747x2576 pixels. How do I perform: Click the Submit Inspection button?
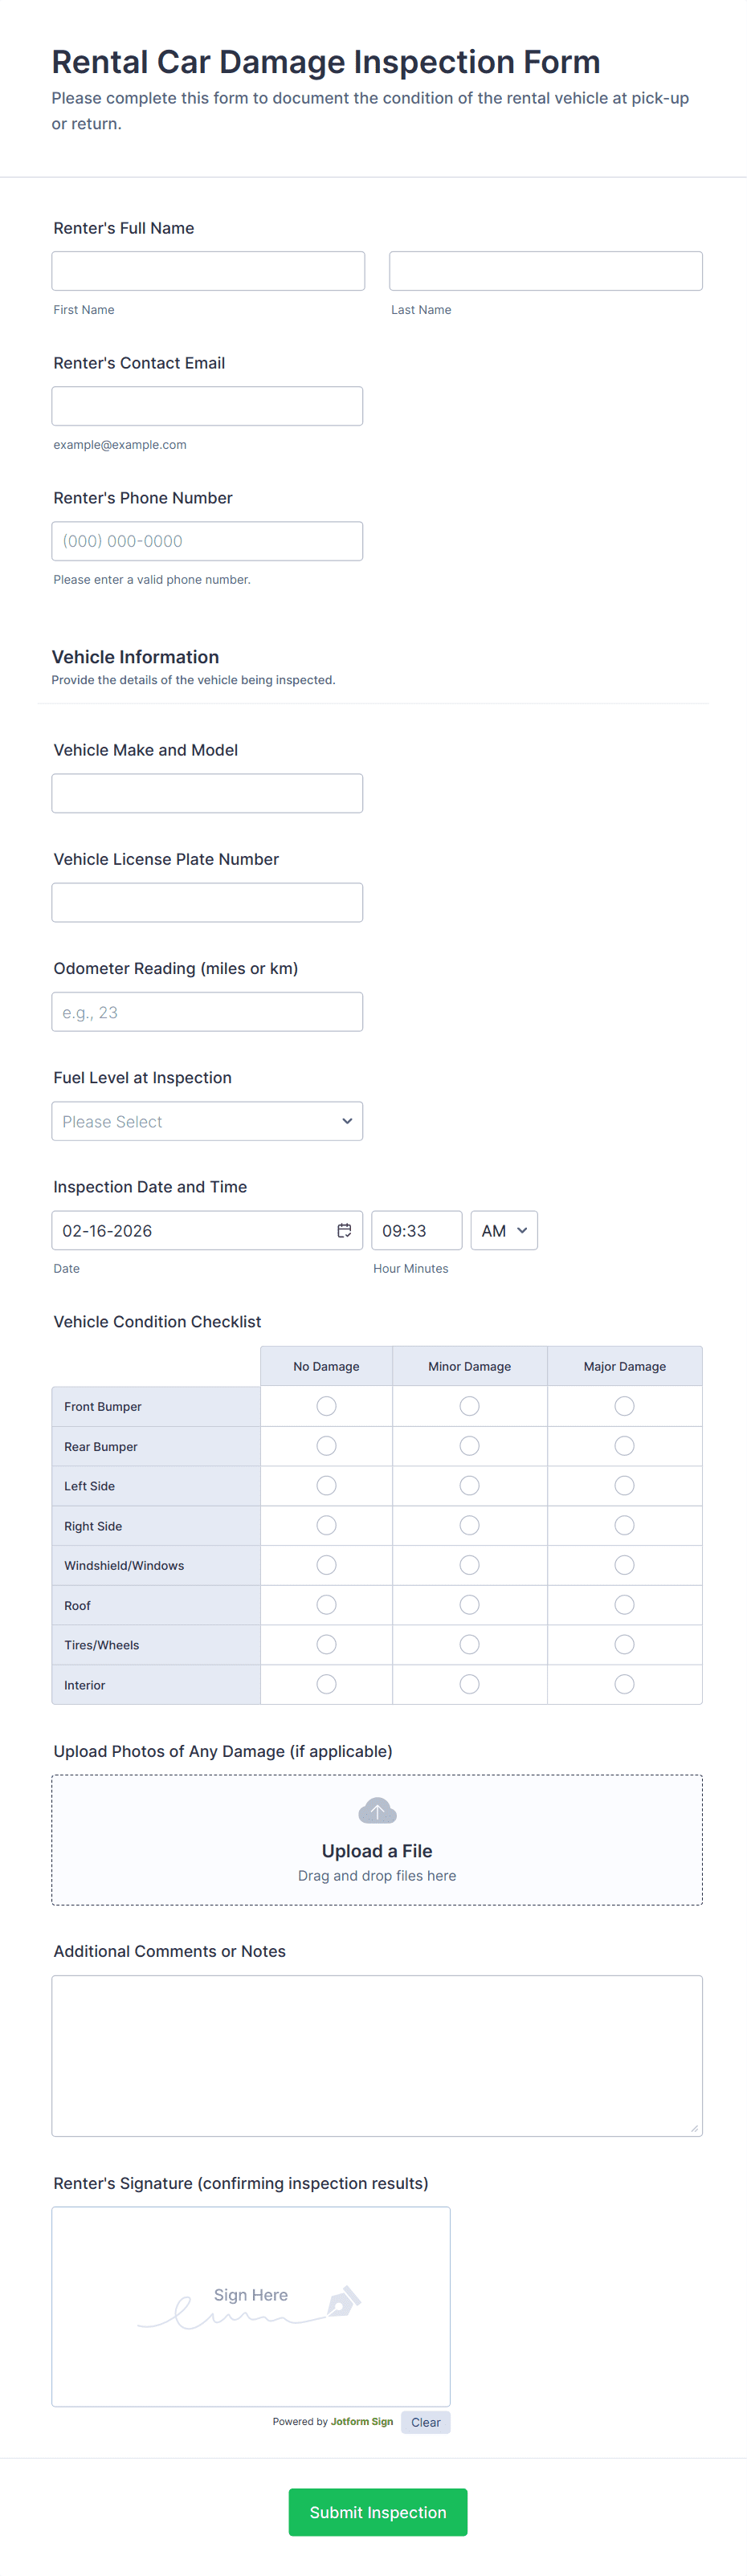pyautogui.click(x=377, y=2512)
